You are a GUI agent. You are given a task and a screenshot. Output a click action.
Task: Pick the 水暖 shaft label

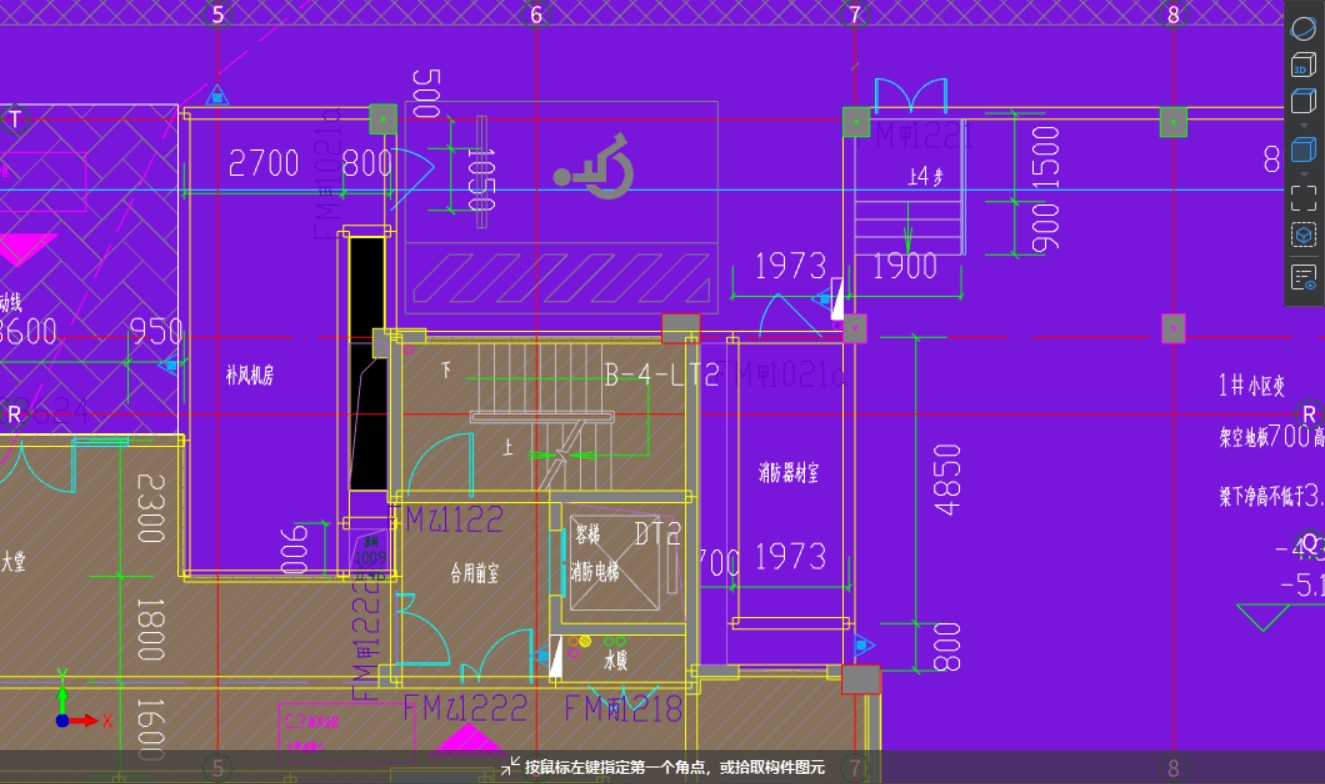(615, 660)
